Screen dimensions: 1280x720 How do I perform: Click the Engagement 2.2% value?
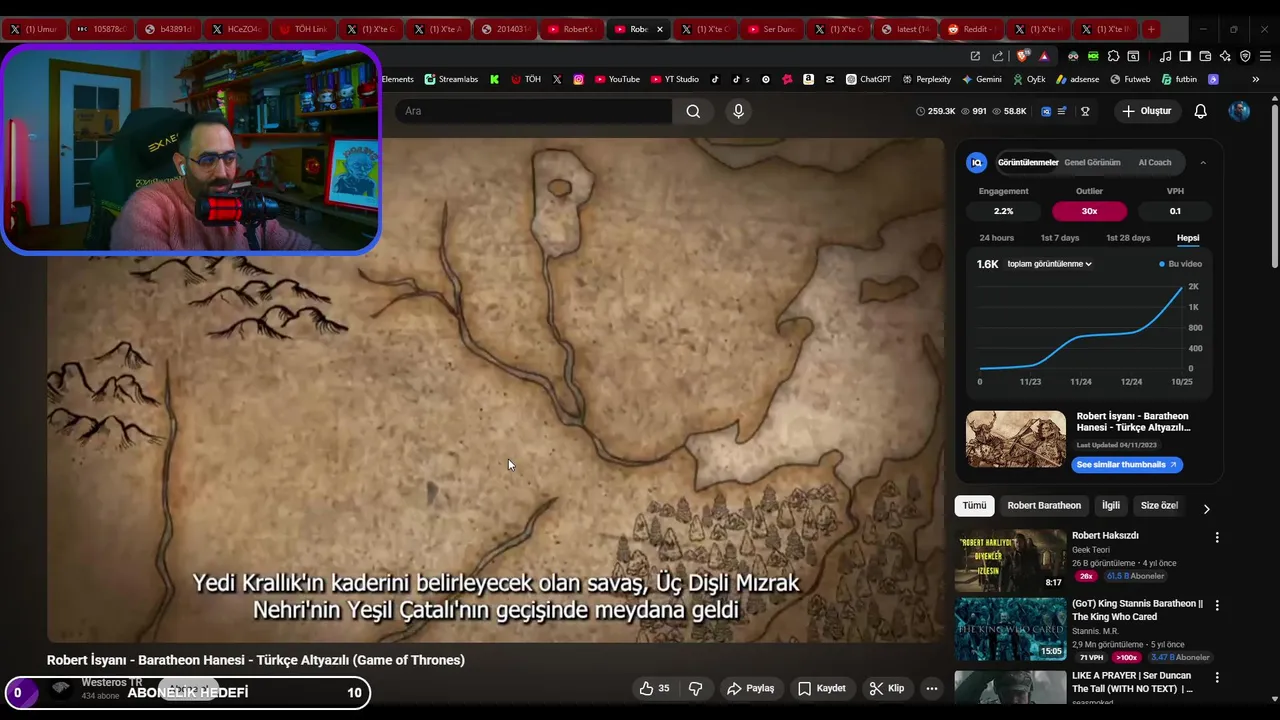point(1003,211)
